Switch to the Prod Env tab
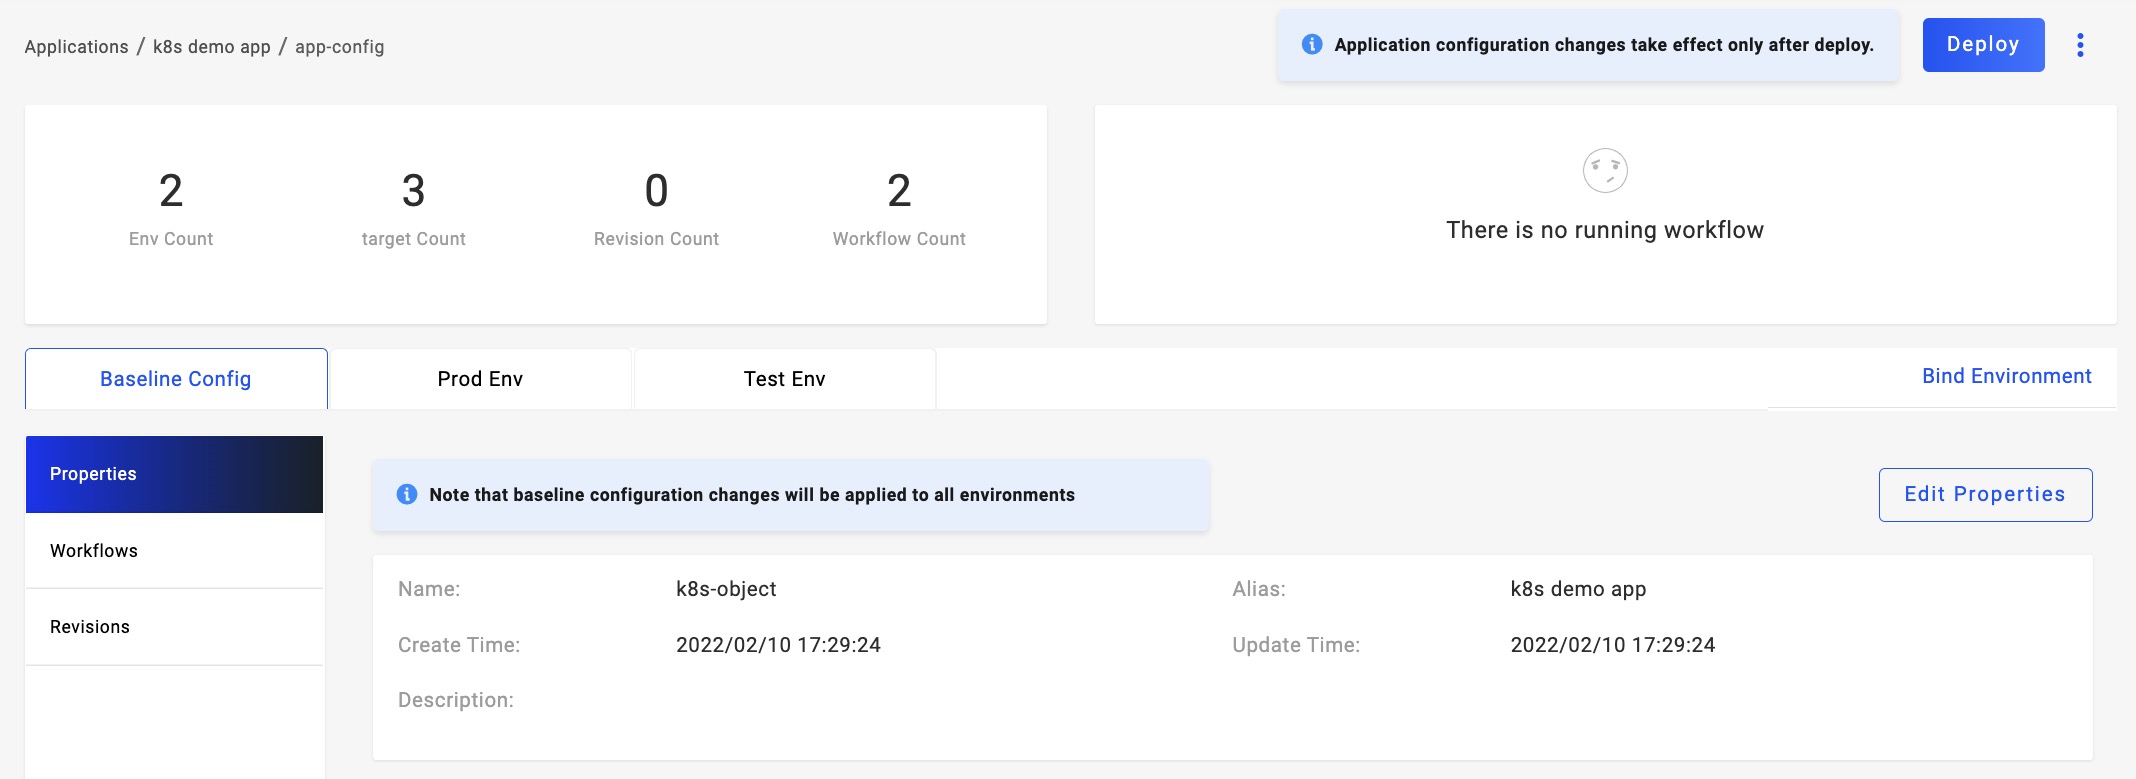Viewport: 2136px width, 779px height. point(480,379)
